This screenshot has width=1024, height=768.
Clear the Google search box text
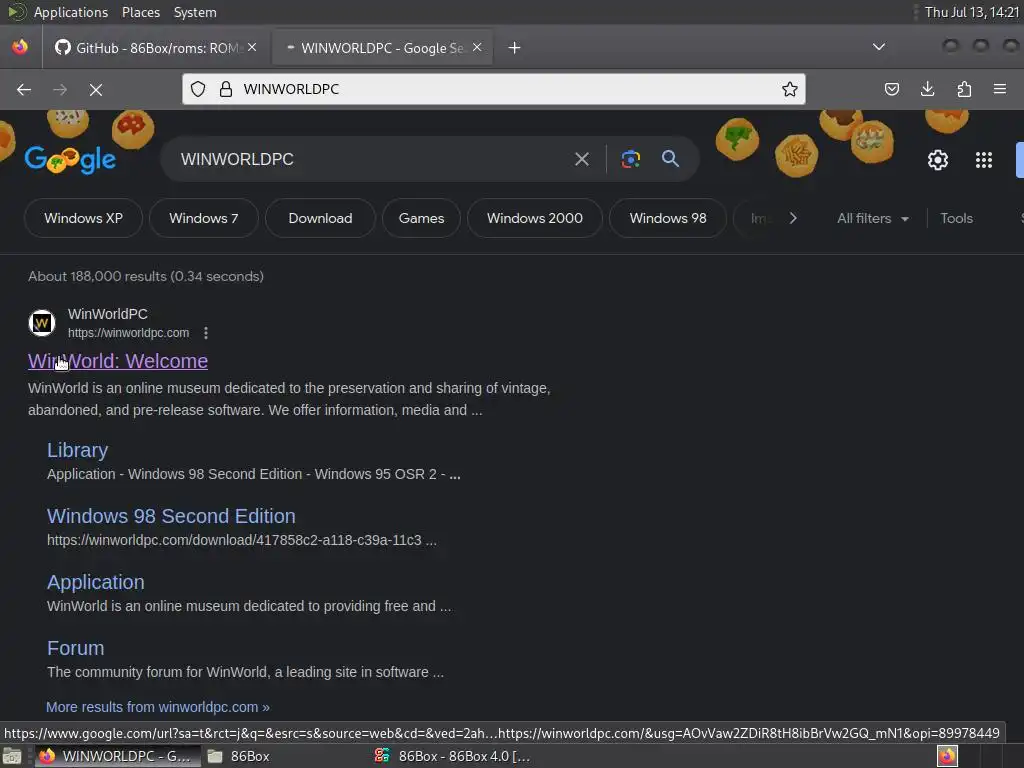coord(582,159)
